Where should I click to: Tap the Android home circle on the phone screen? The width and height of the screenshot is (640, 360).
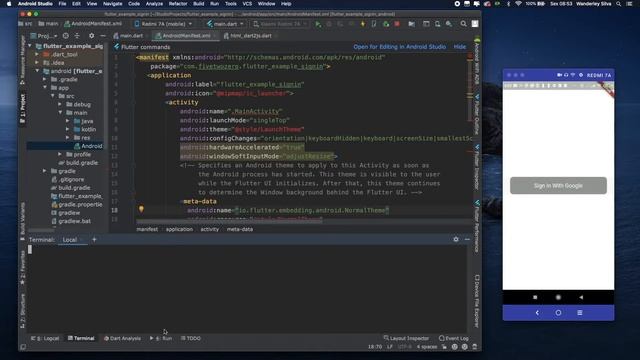tap(558, 297)
